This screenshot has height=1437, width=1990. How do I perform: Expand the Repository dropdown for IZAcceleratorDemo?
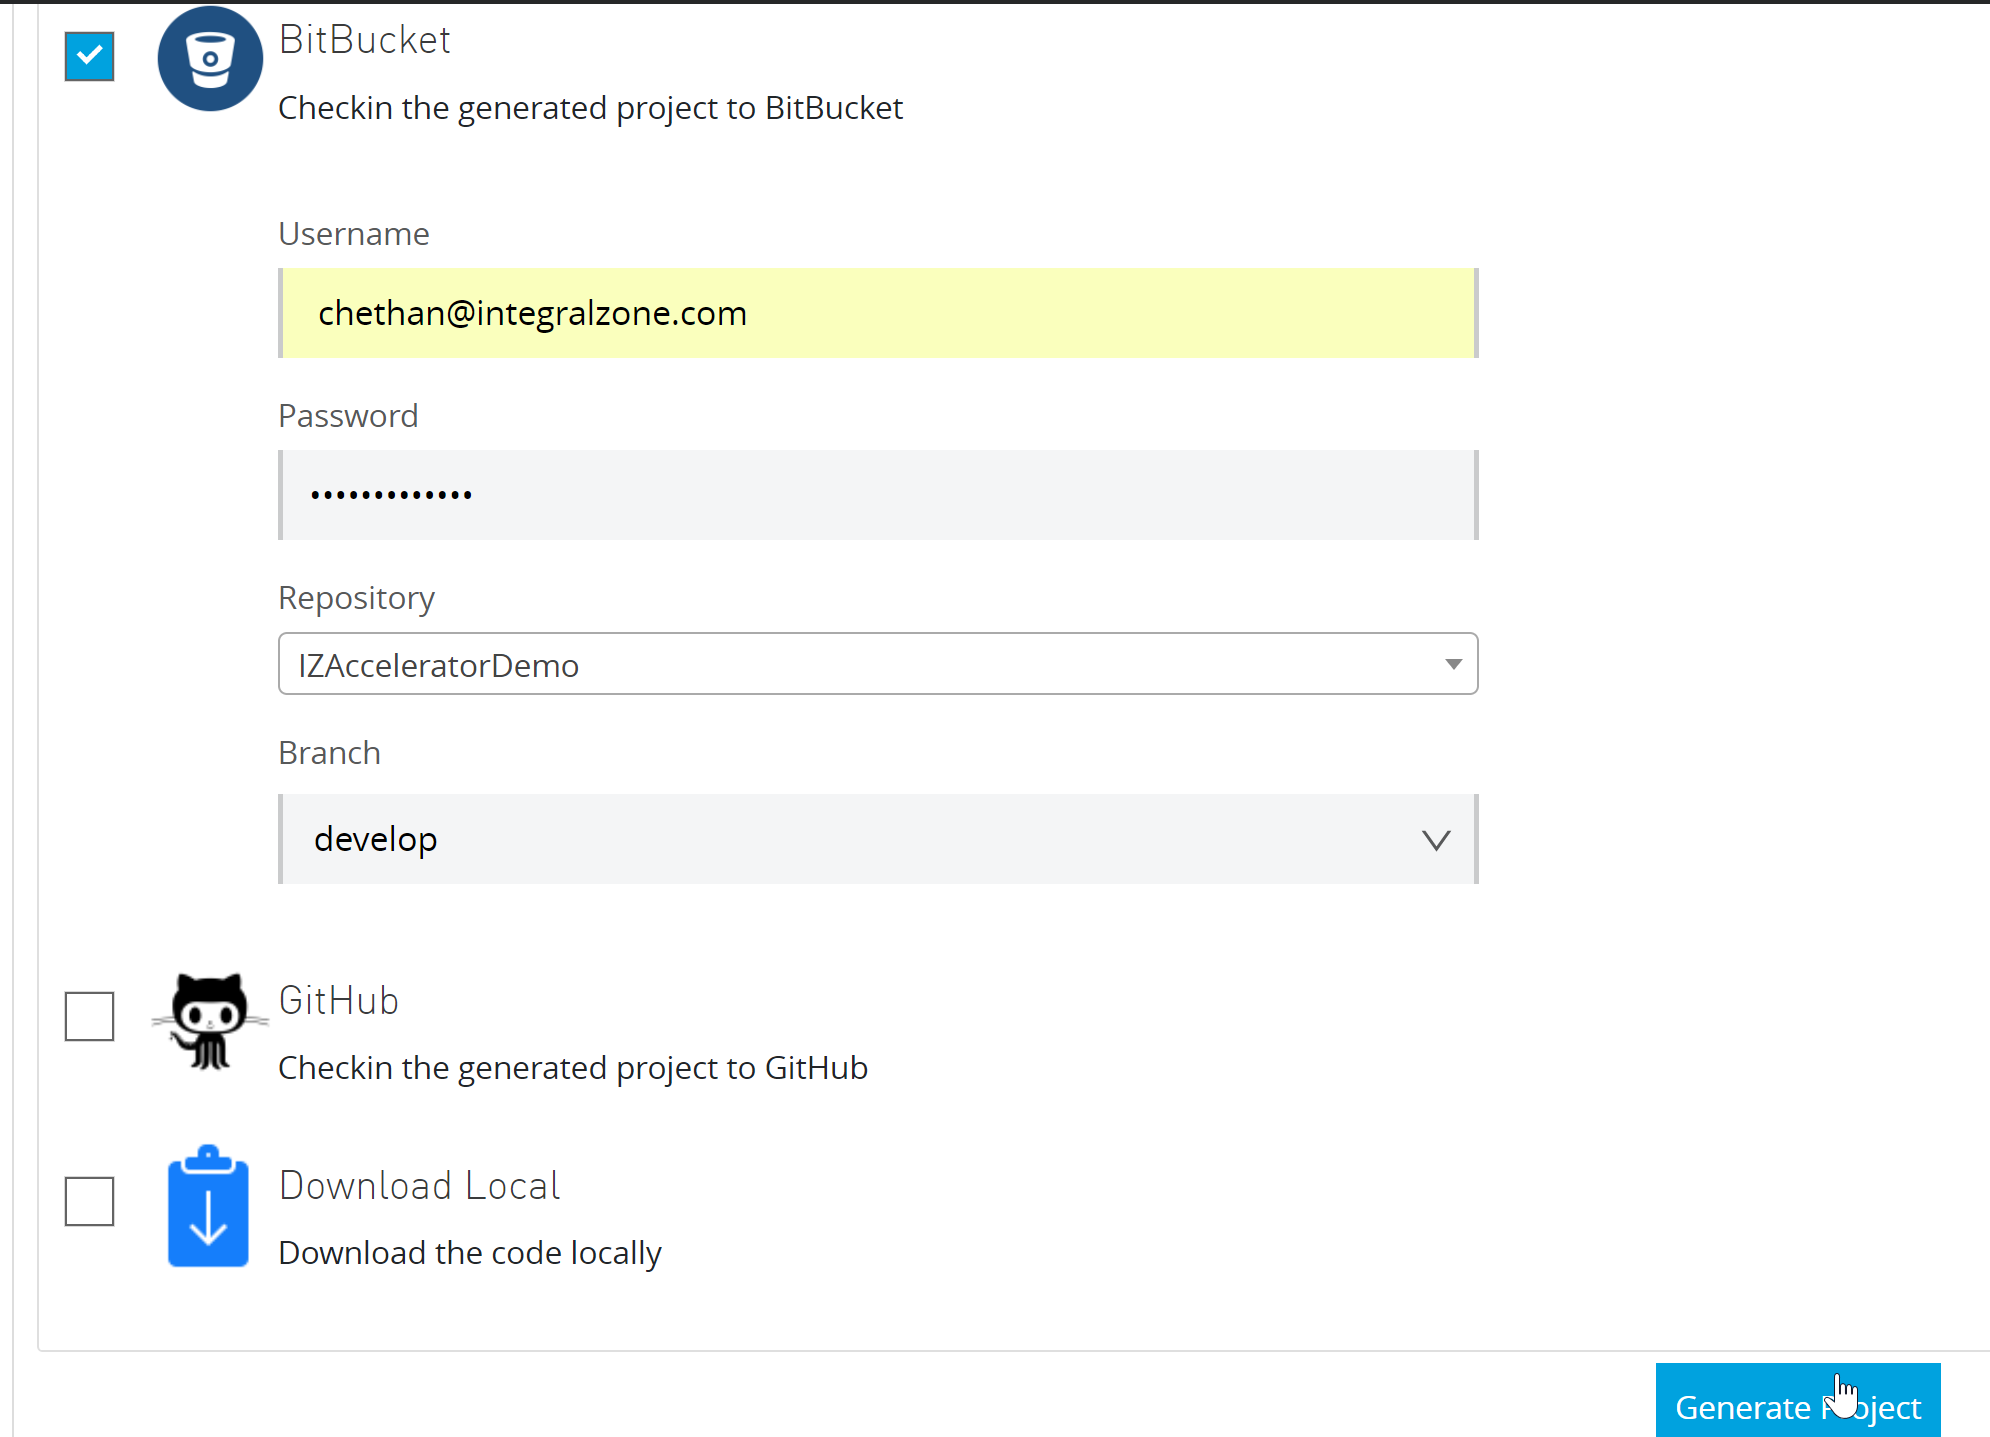[1449, 664]
